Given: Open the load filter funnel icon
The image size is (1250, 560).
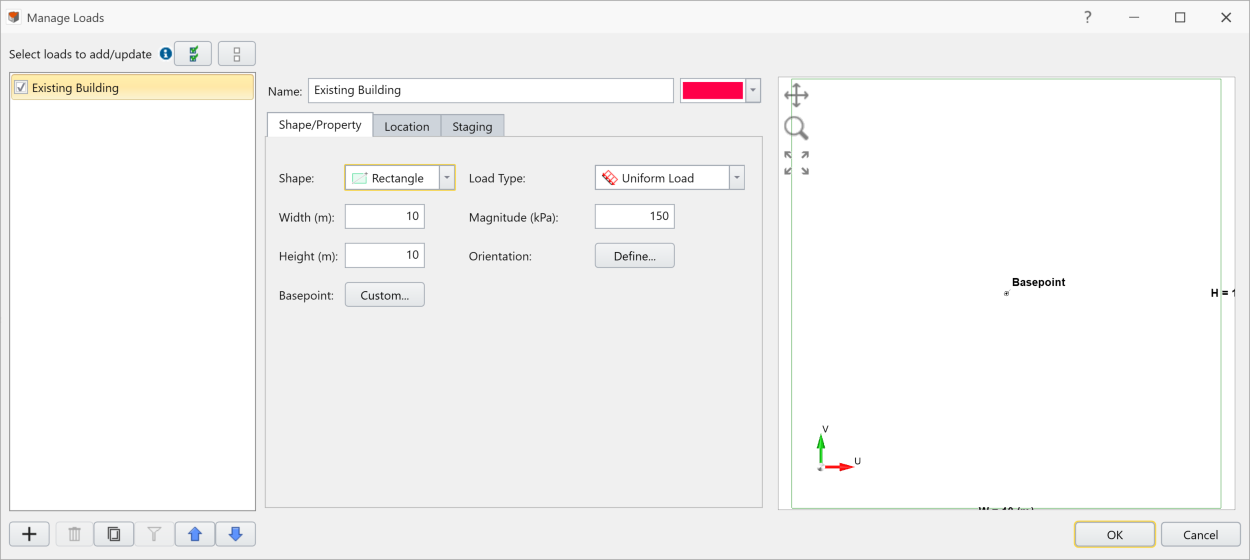Looking at the screenshot, I should pyautogui.click(x=154, y=534).
